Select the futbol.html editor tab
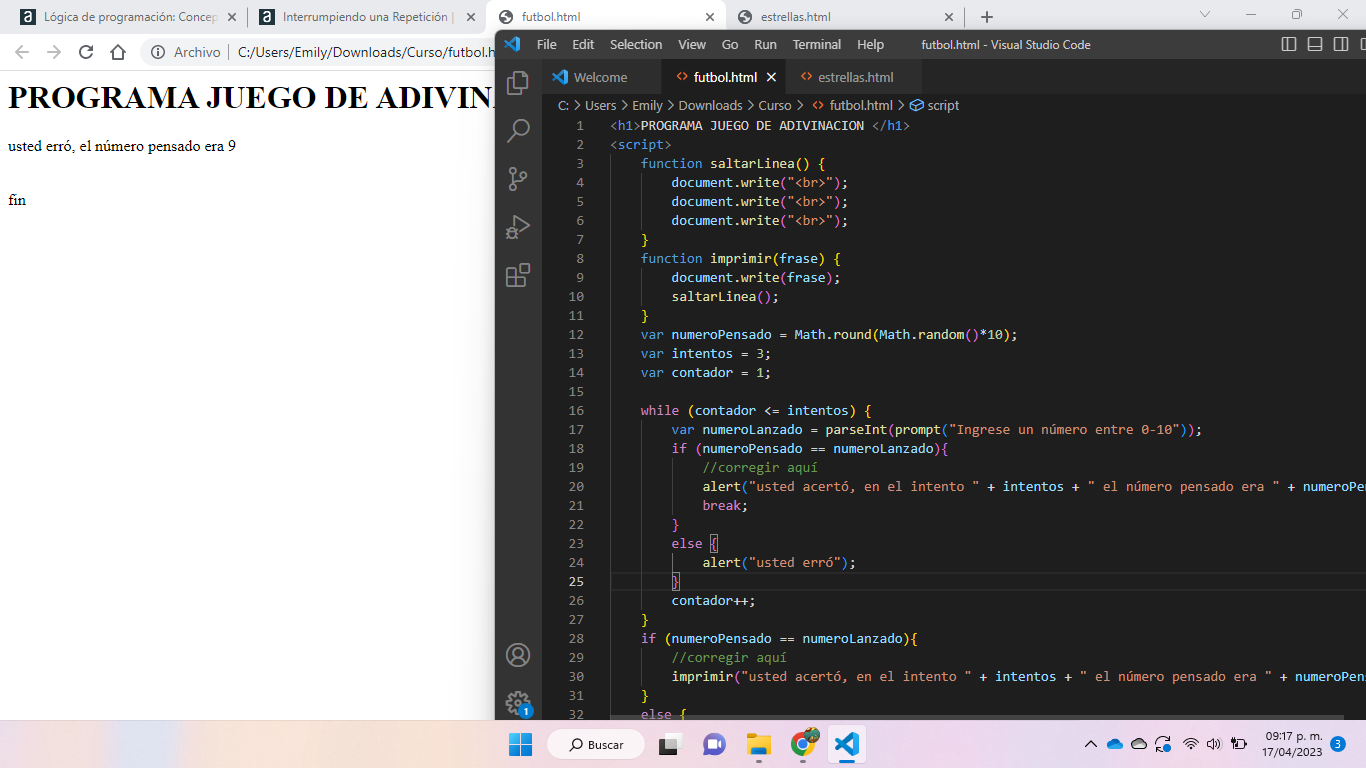Viewport: 1366px width, 768px height. tap(724, 77)
